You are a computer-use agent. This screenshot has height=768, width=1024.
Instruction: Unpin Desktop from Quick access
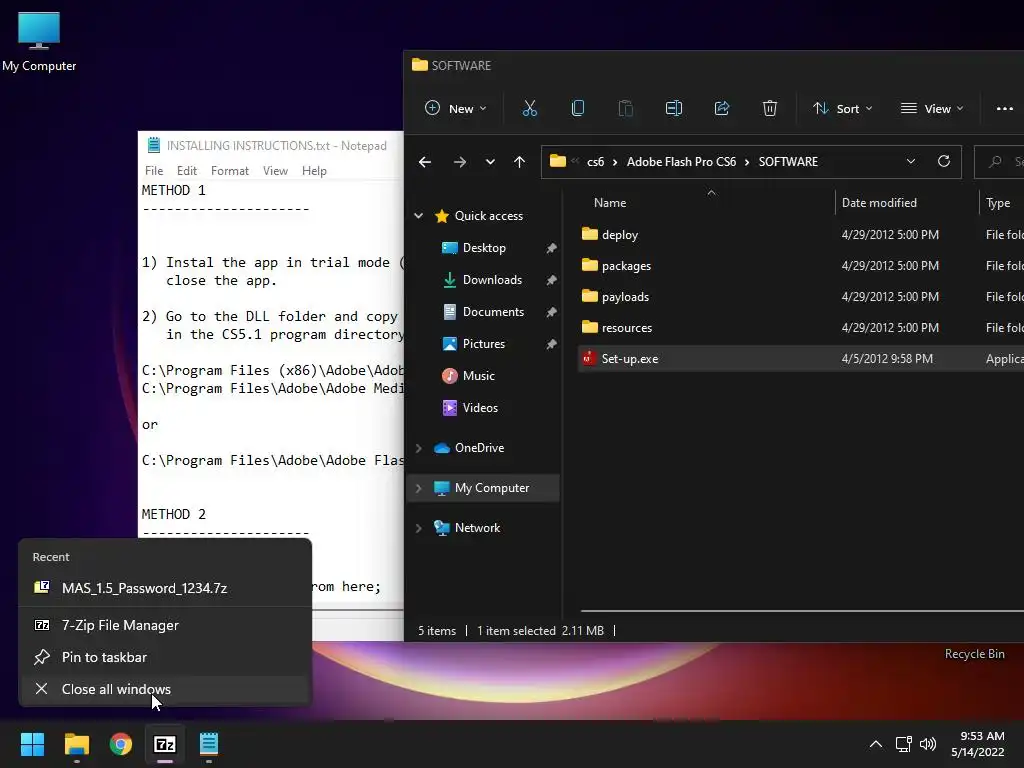point(552,248)
